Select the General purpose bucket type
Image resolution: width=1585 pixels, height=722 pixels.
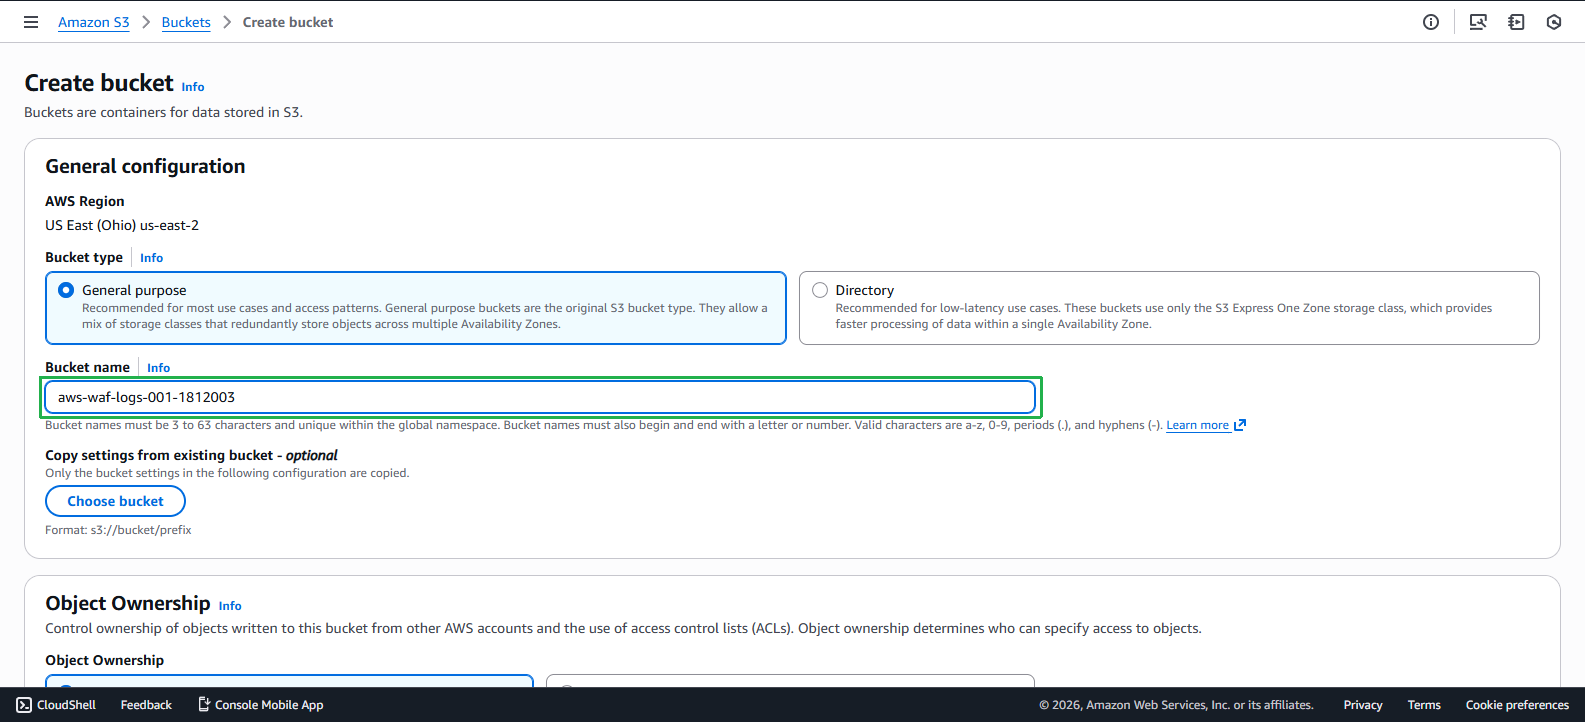click(x=416, y=308)
